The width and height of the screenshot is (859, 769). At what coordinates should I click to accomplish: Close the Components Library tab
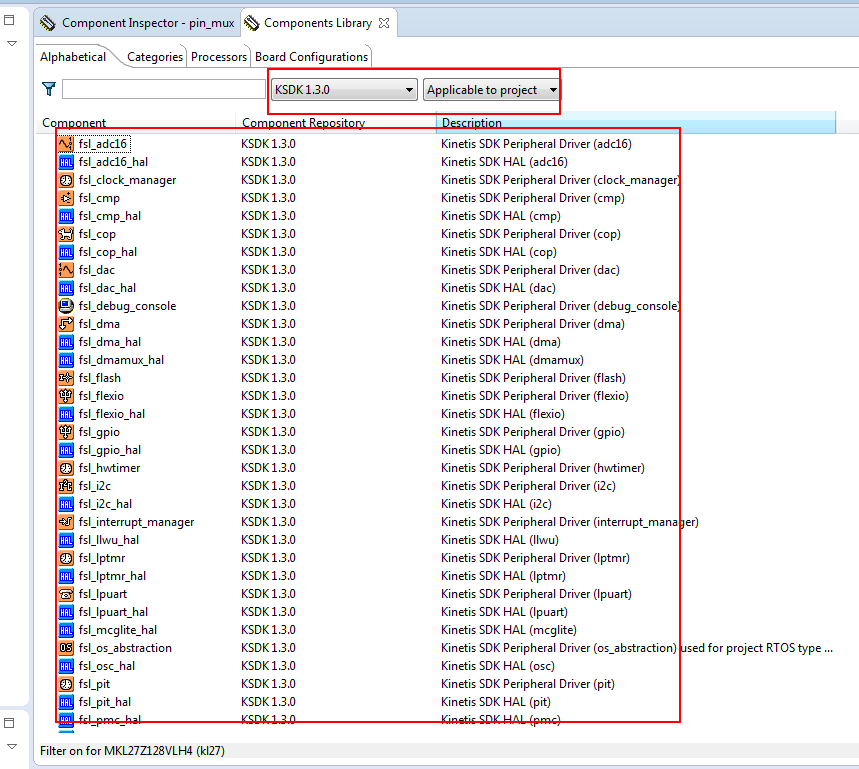(x=384, y=23)
